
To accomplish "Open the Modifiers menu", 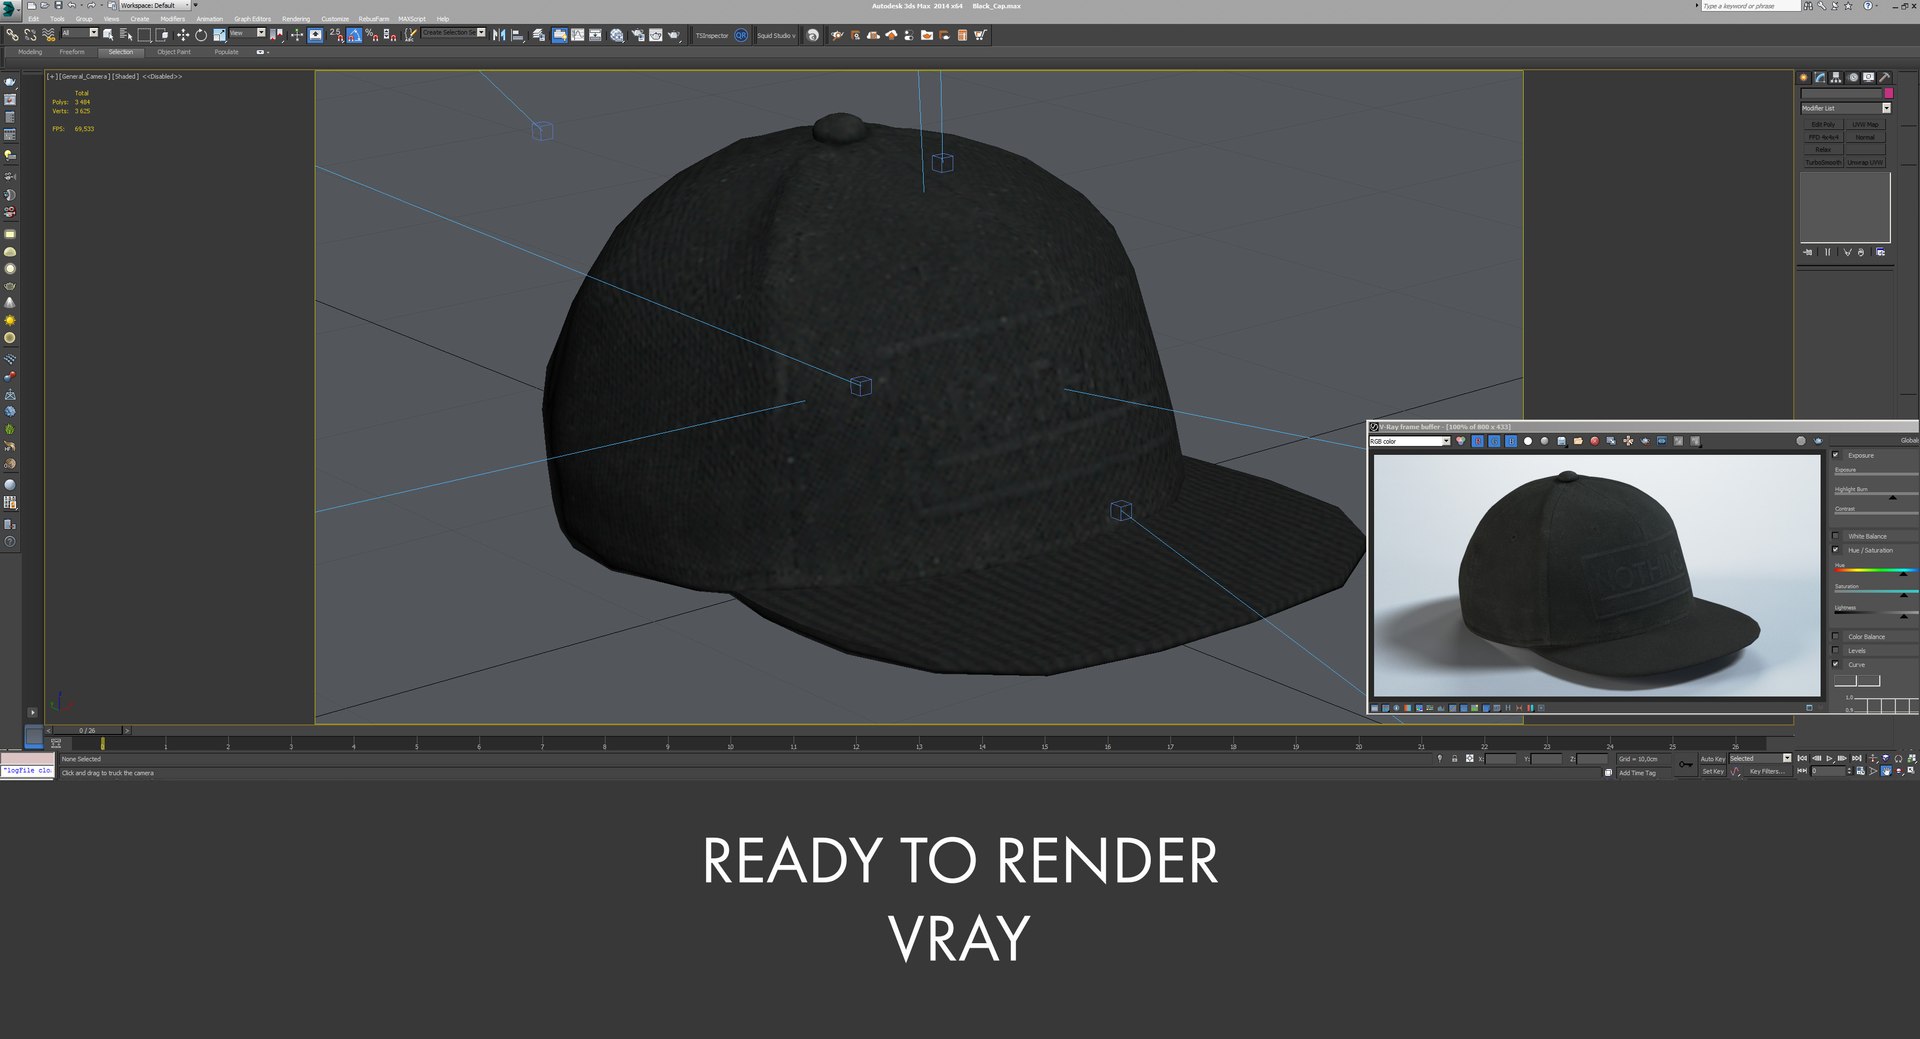I will [x=172, y=19].
